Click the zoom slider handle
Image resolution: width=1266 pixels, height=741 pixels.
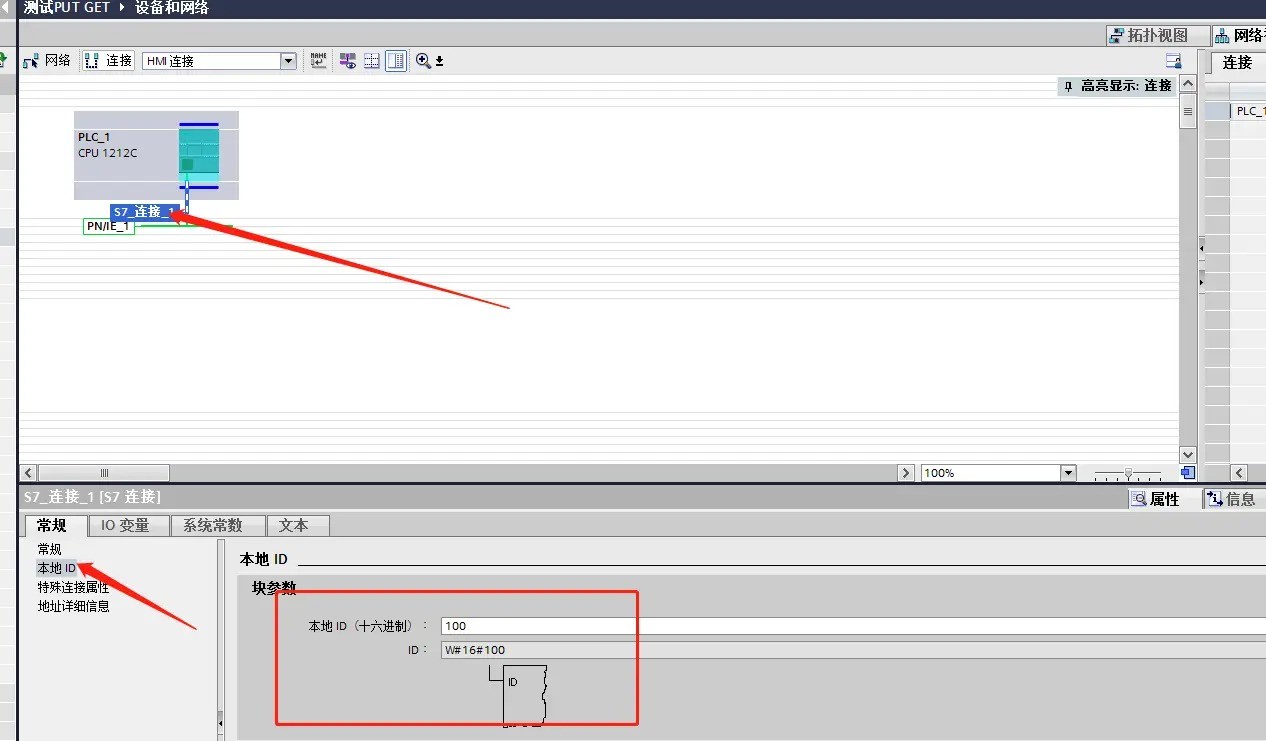tap(1129, 473)
